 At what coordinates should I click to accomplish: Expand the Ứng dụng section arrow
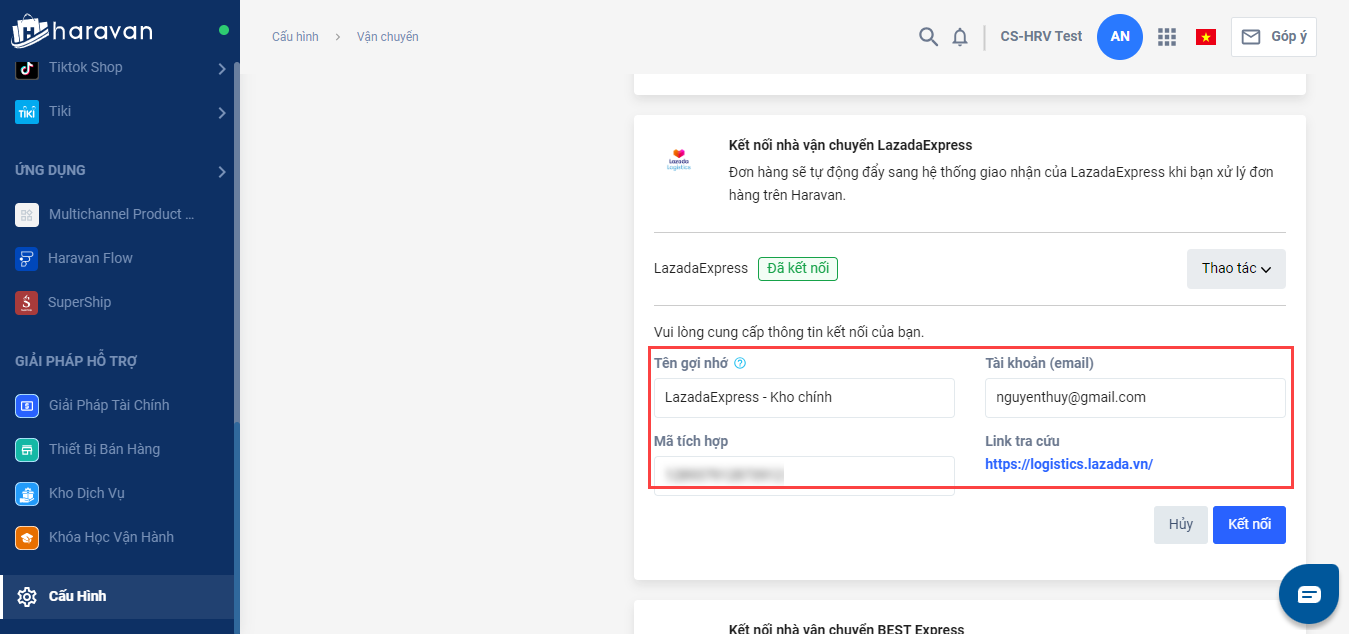click(221, 172)
